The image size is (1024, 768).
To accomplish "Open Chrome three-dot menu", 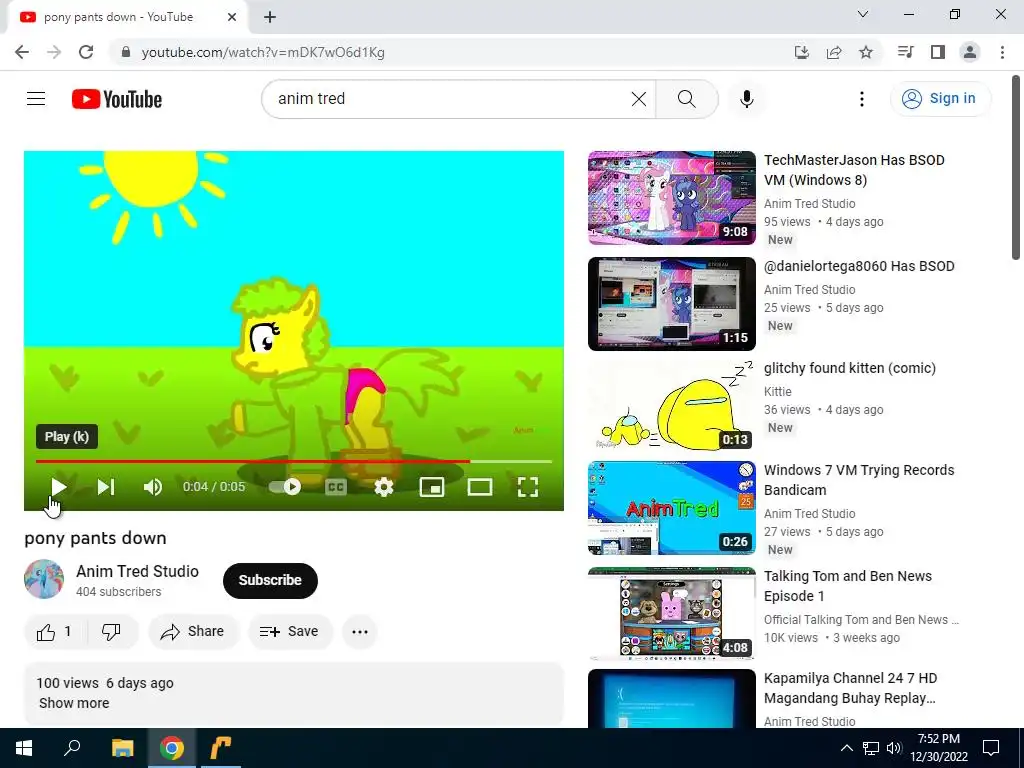I will pos(1002,52).
